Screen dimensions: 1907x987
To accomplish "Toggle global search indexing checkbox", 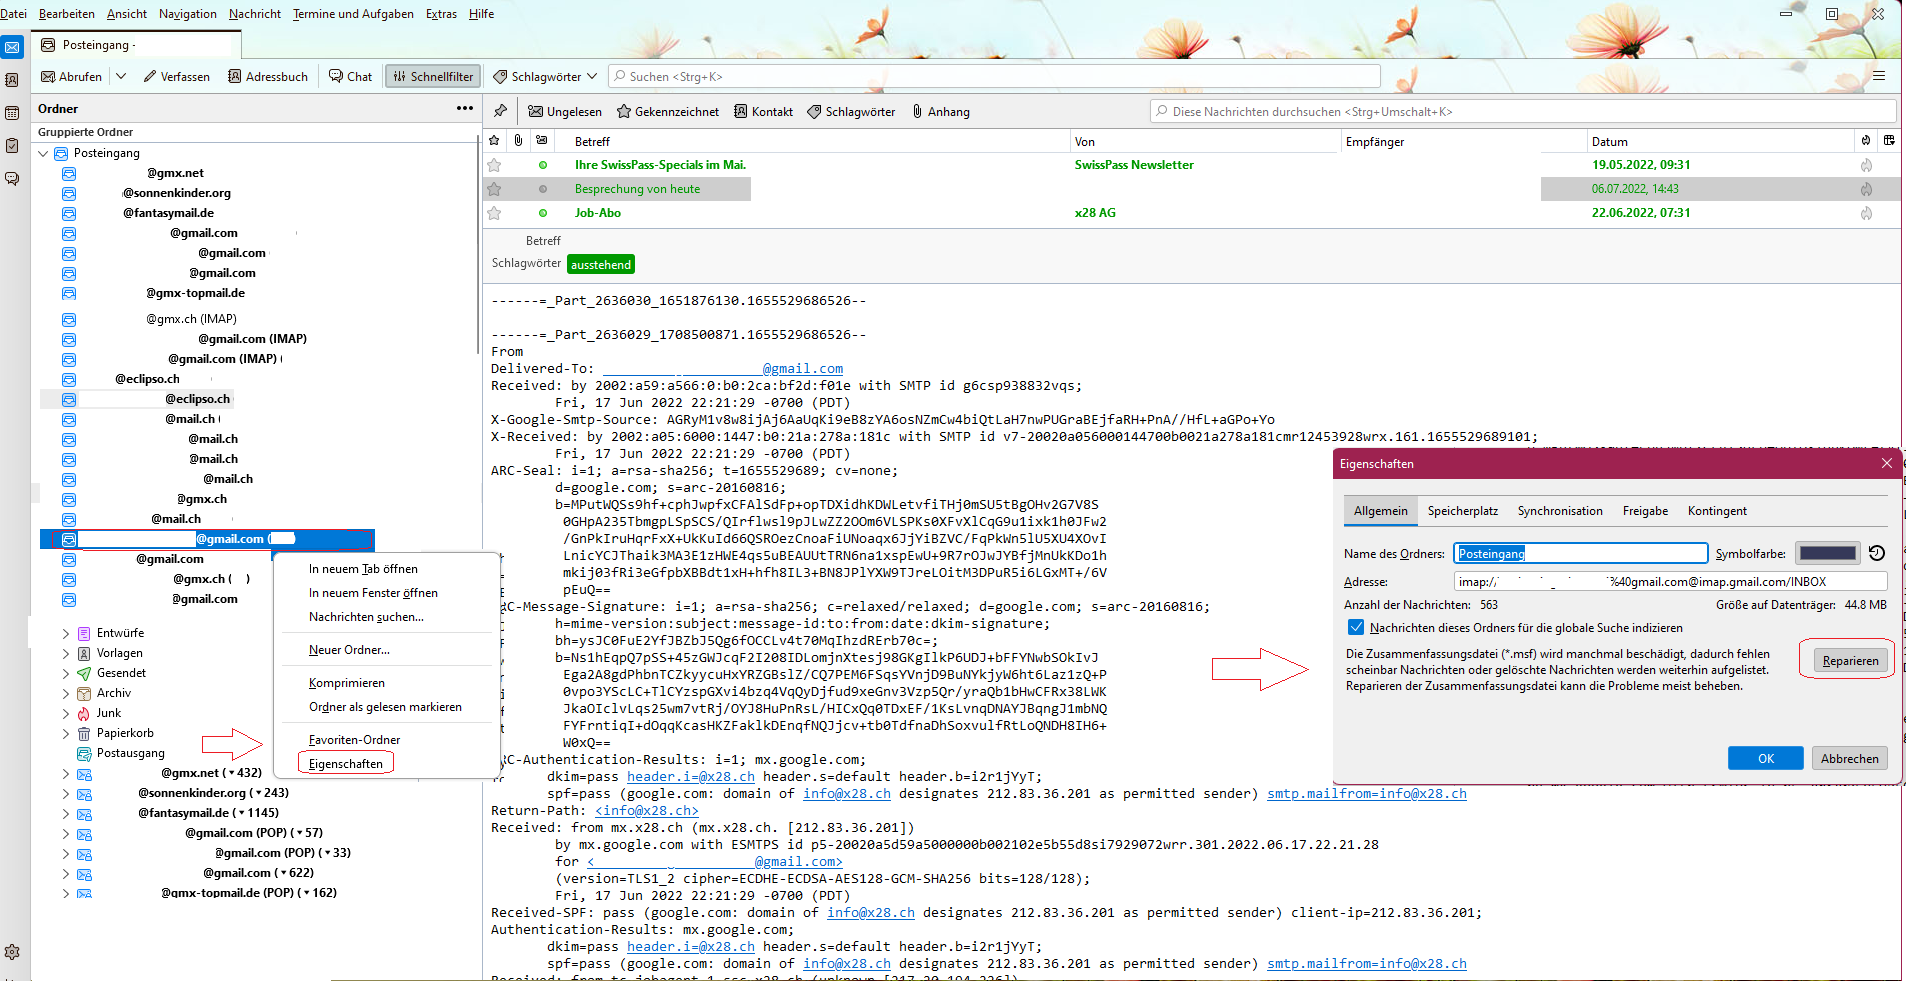I will [1356, 628].
